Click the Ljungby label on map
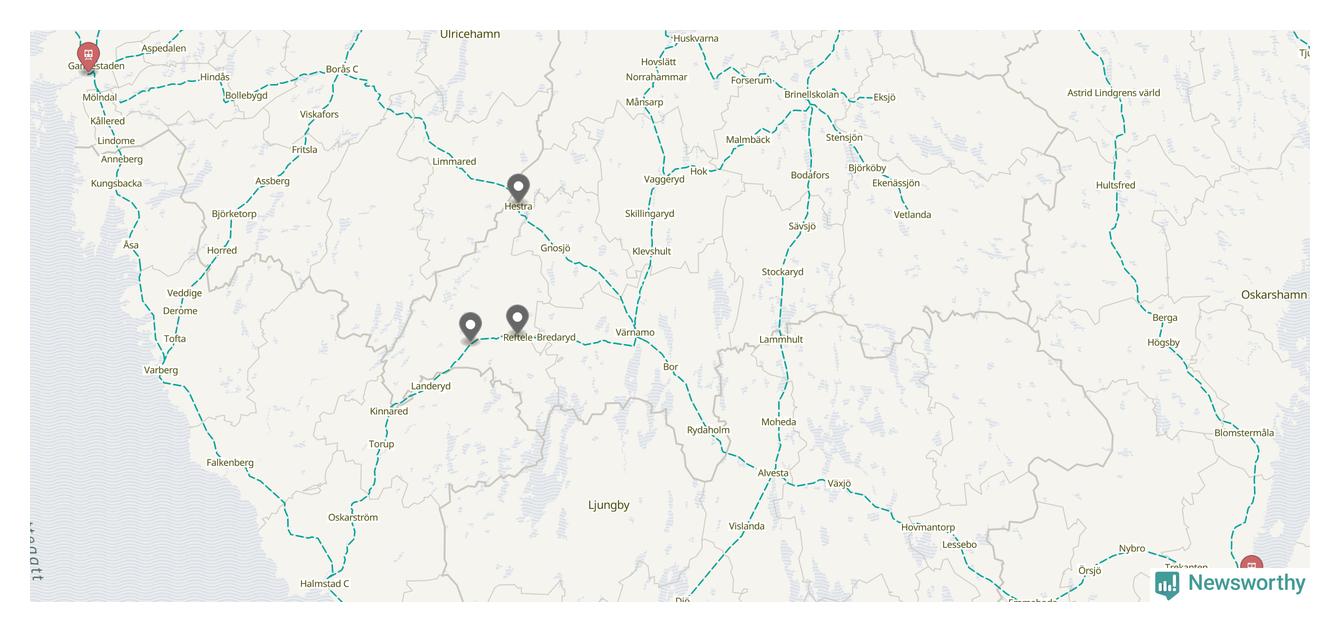 (609, 505)
